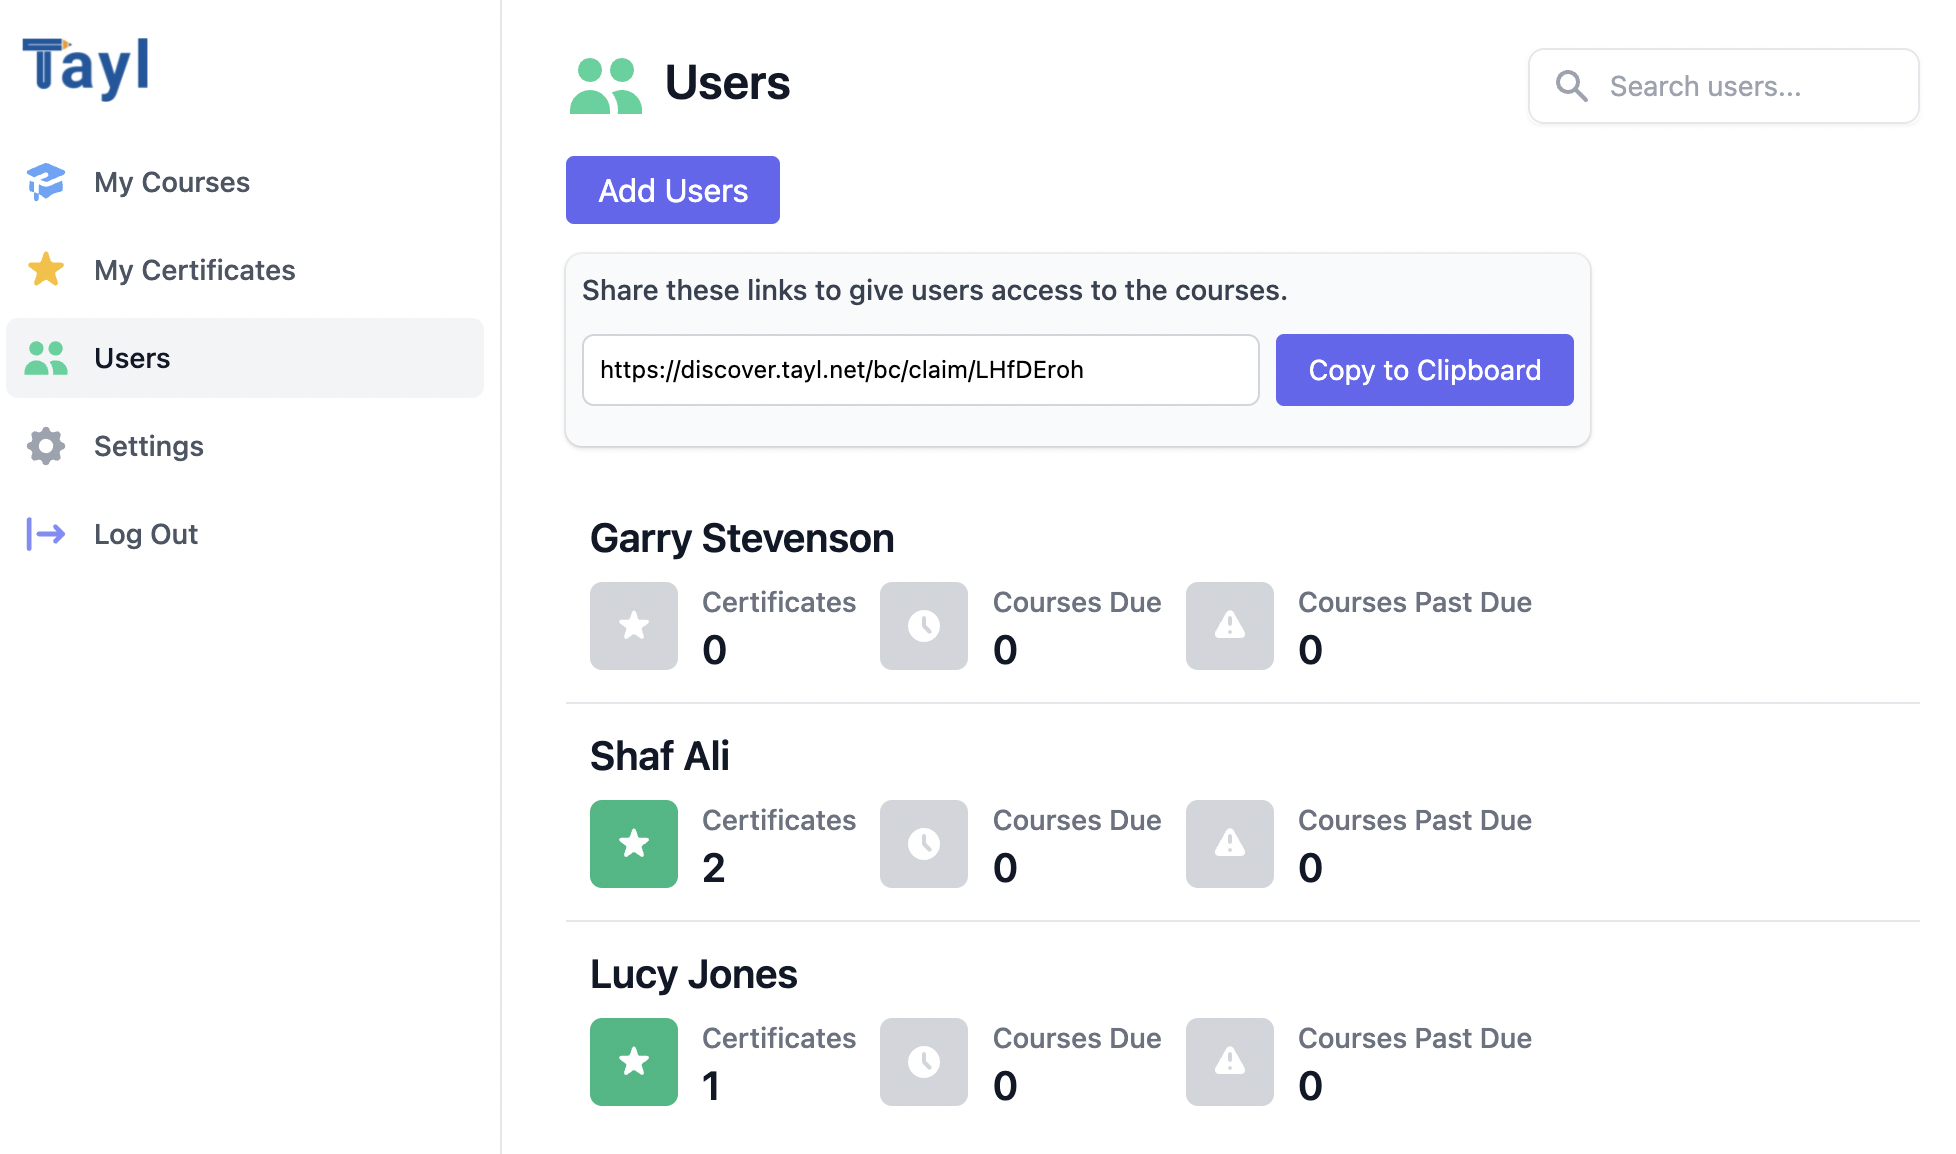Image resolution: width=1956 pixels, height=1154 pixels.
Task: Click the Log Out arrow icon
Action: [x=46, y=534]
